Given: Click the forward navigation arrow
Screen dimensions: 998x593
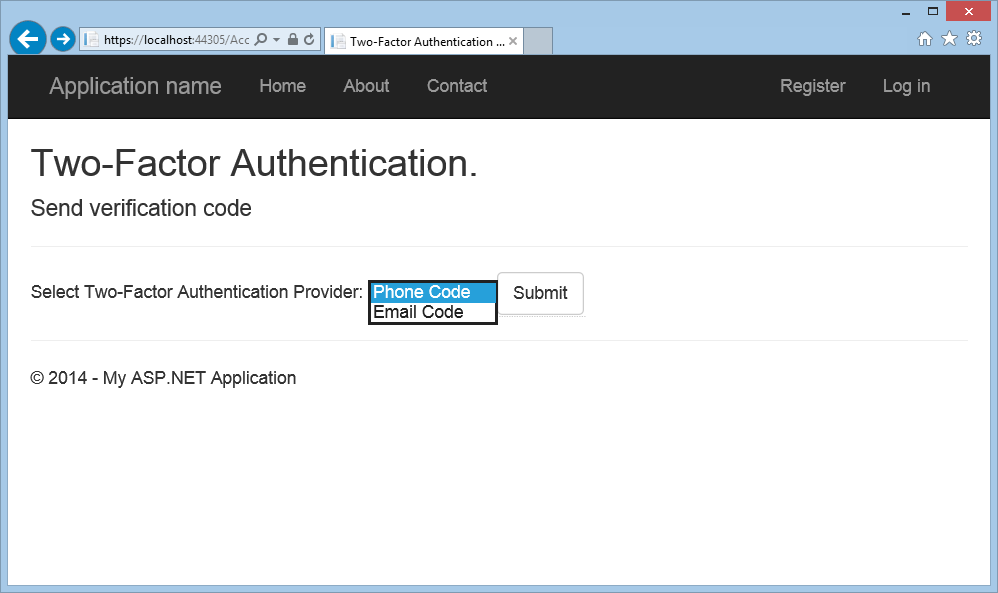Looking at the screenshot, I should [x=62, y=38].
